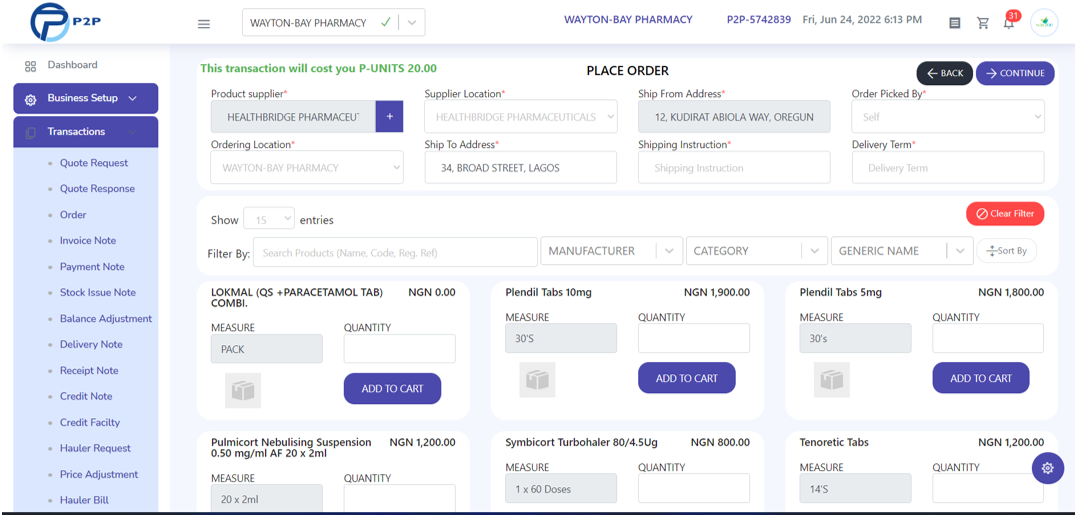Open the shopping cart icon
This screenshot has height=518, width=1085.
983,23
